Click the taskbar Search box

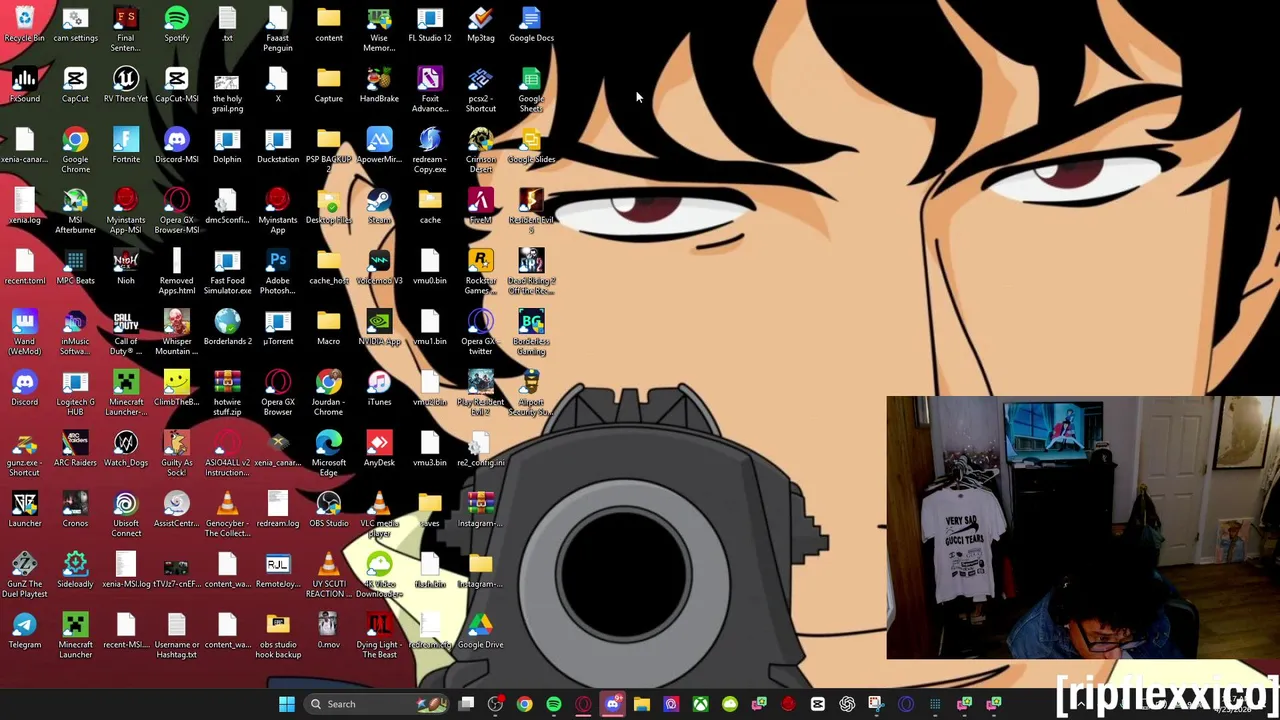coord(376,704)
